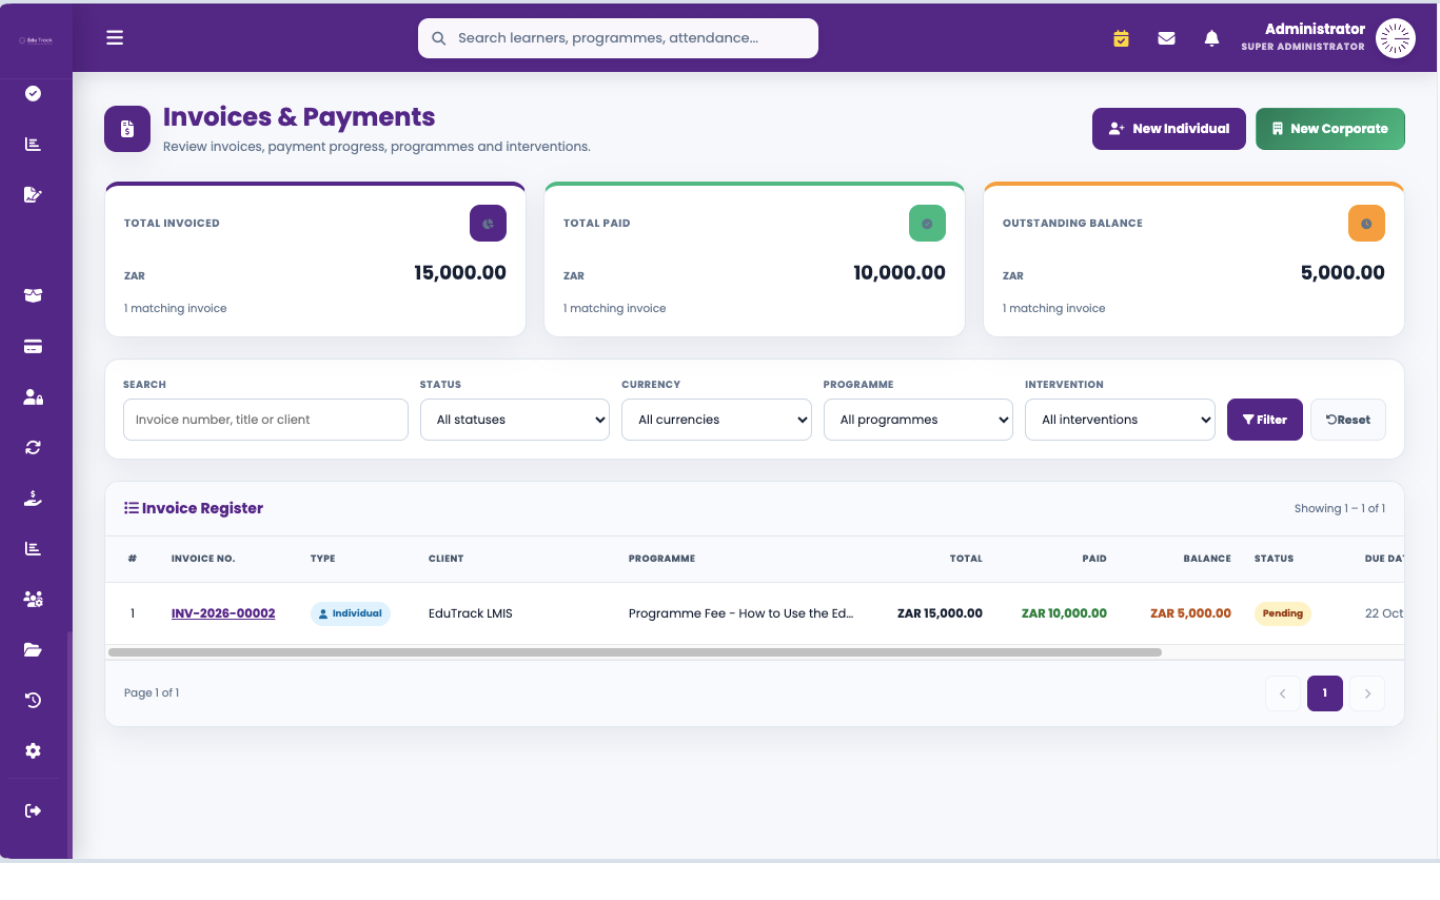Open the Administrator profile avatar

tap(1395, 38)
